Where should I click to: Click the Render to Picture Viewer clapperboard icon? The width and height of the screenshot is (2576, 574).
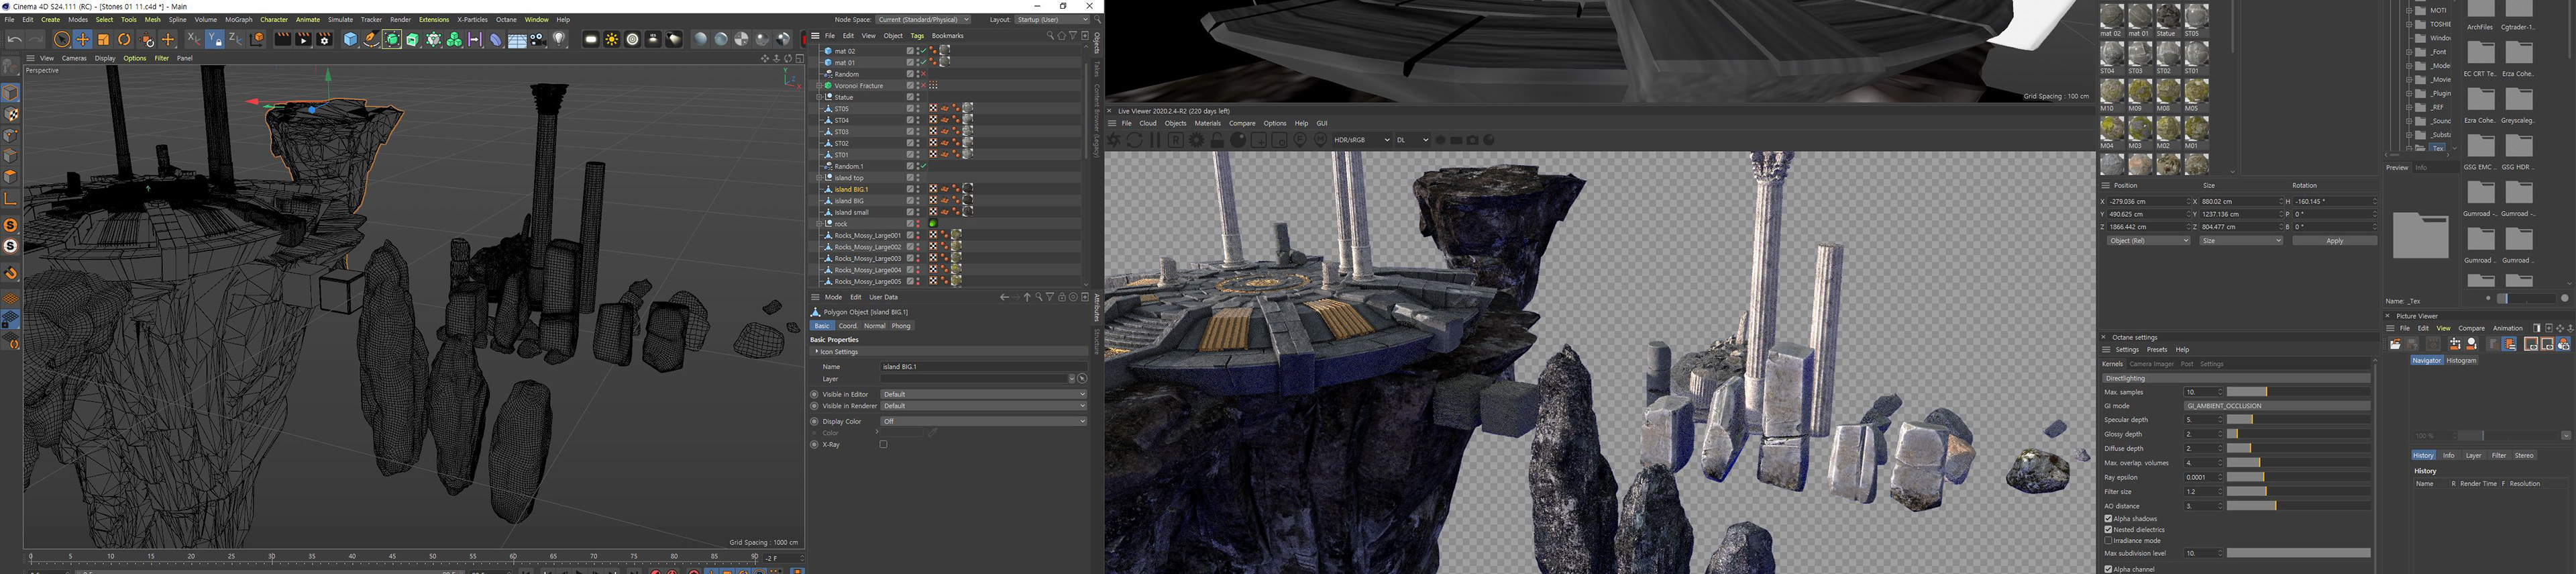(x=303, y=39)
